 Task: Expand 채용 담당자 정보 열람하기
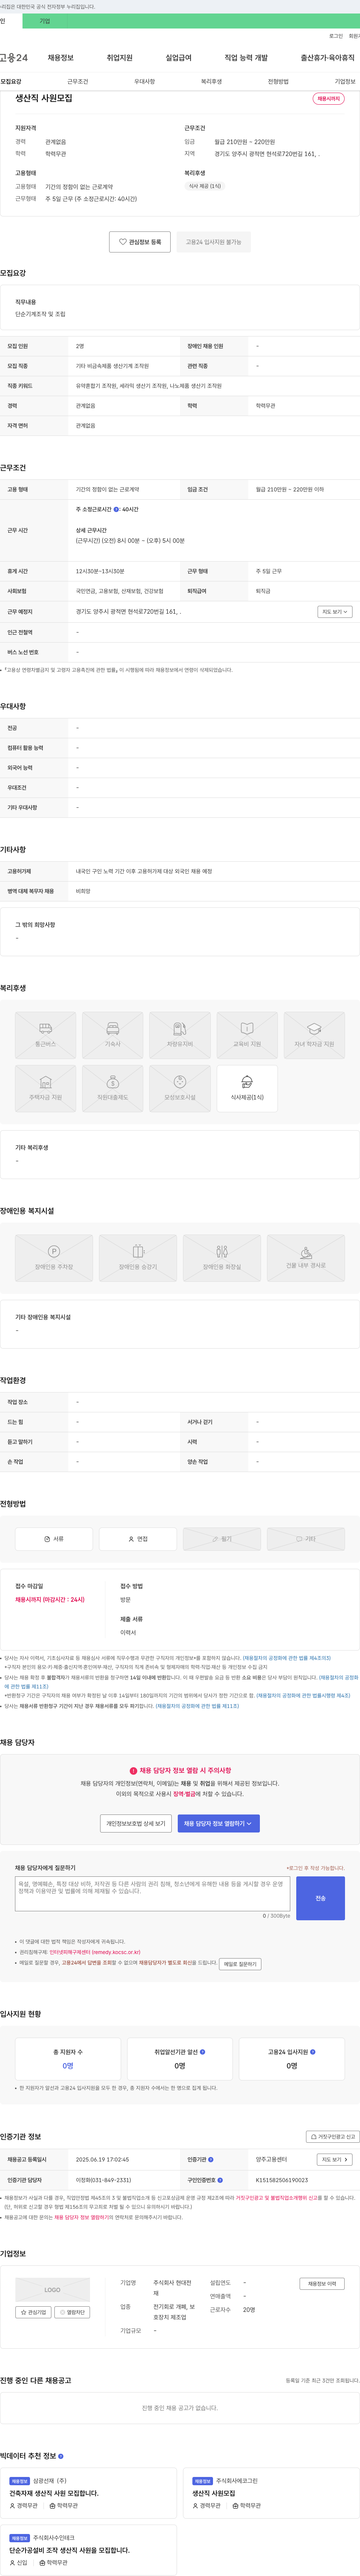point(219,1823)
